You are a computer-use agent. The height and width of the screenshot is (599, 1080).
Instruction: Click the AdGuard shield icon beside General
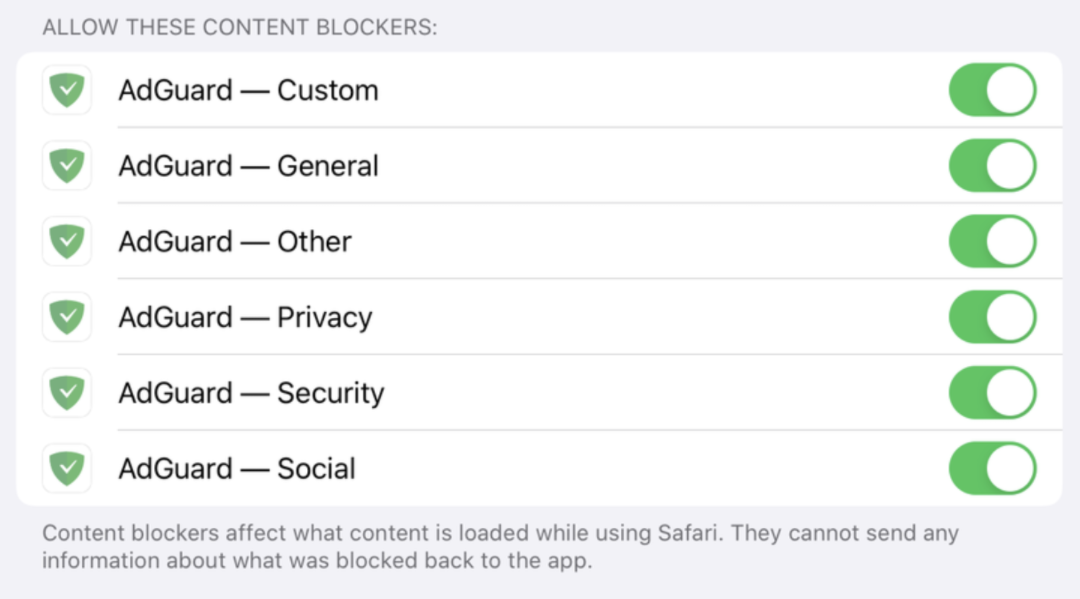(x=67, y=166)
